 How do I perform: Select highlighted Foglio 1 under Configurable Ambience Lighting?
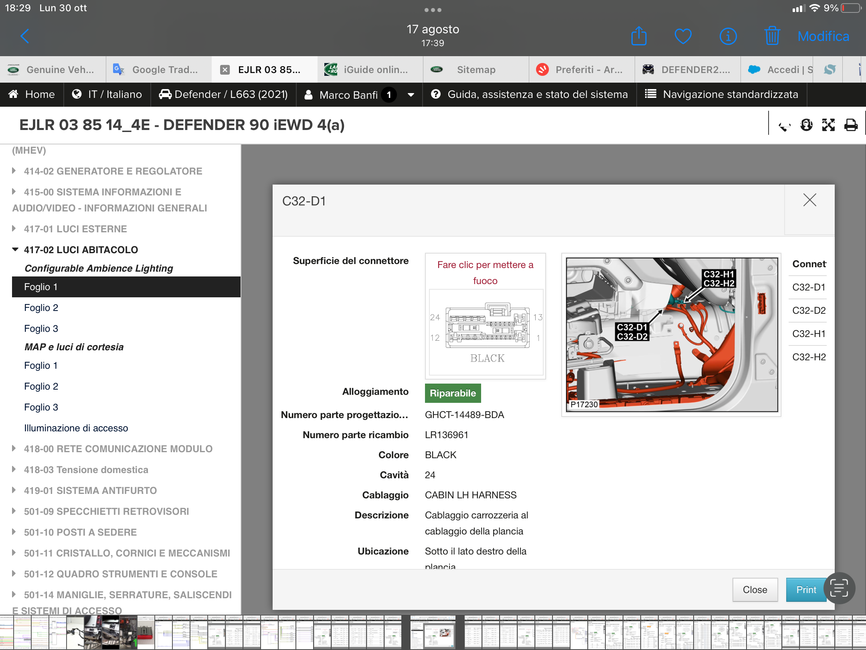126,287
